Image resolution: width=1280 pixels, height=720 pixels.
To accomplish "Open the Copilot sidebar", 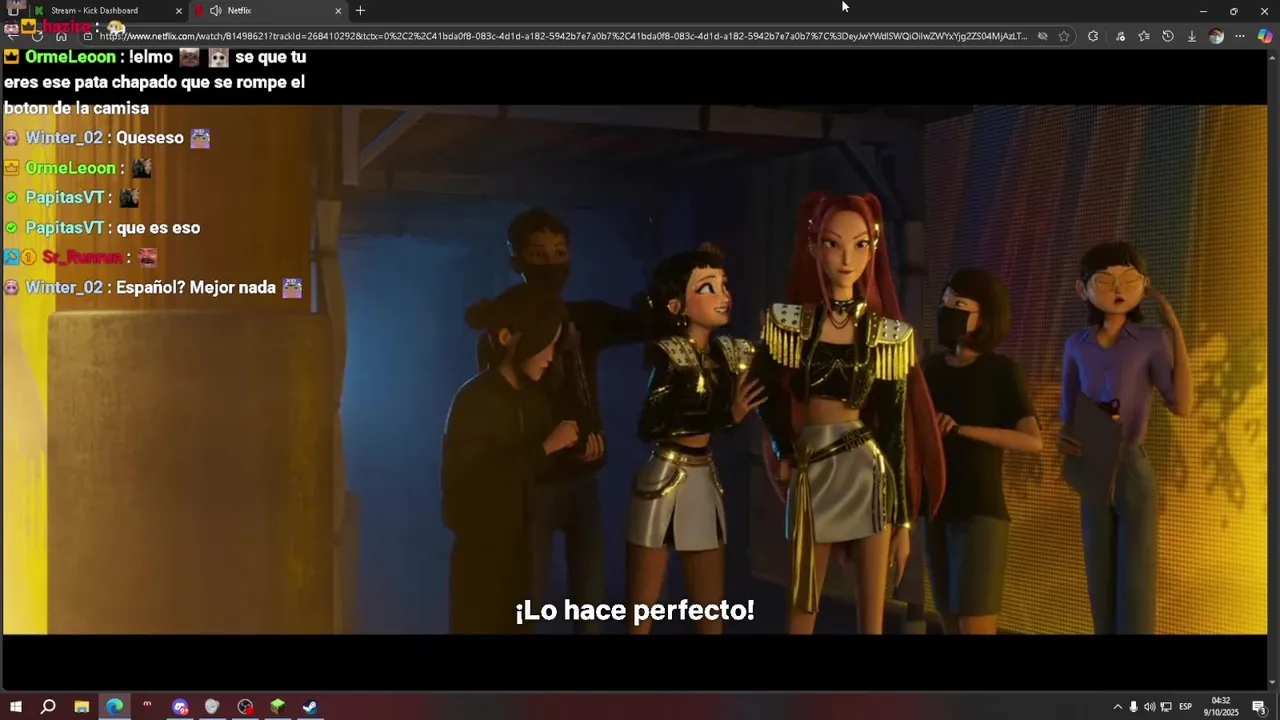I will coord(1265,36).
